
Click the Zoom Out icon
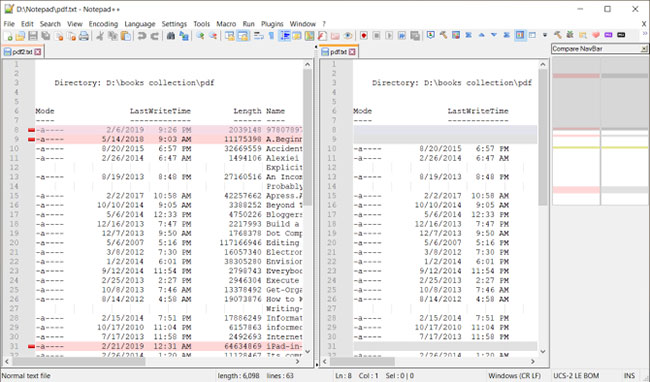pos(213,36)
